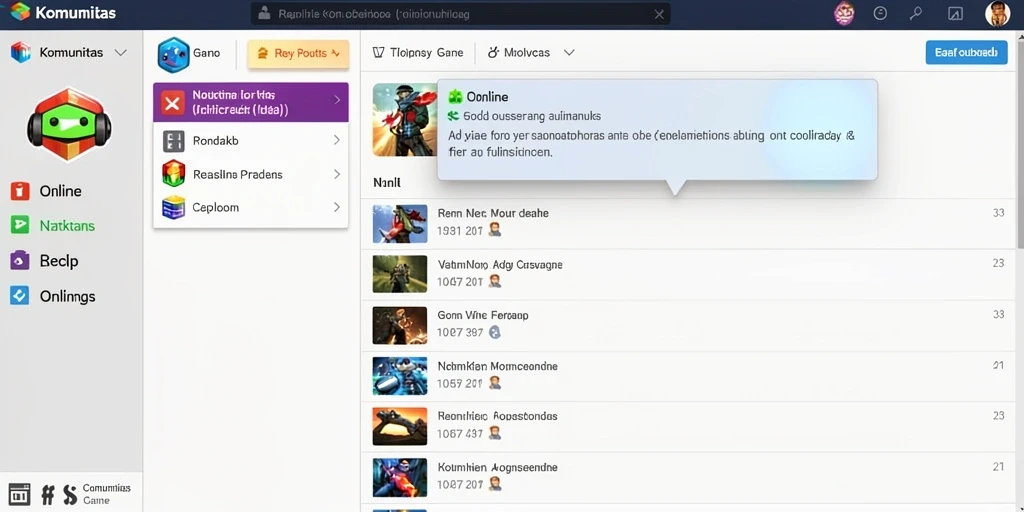Clear the search field with the X
This screenshot has height=512, width=1024.
pyautogui.click(x=660, y=14)
